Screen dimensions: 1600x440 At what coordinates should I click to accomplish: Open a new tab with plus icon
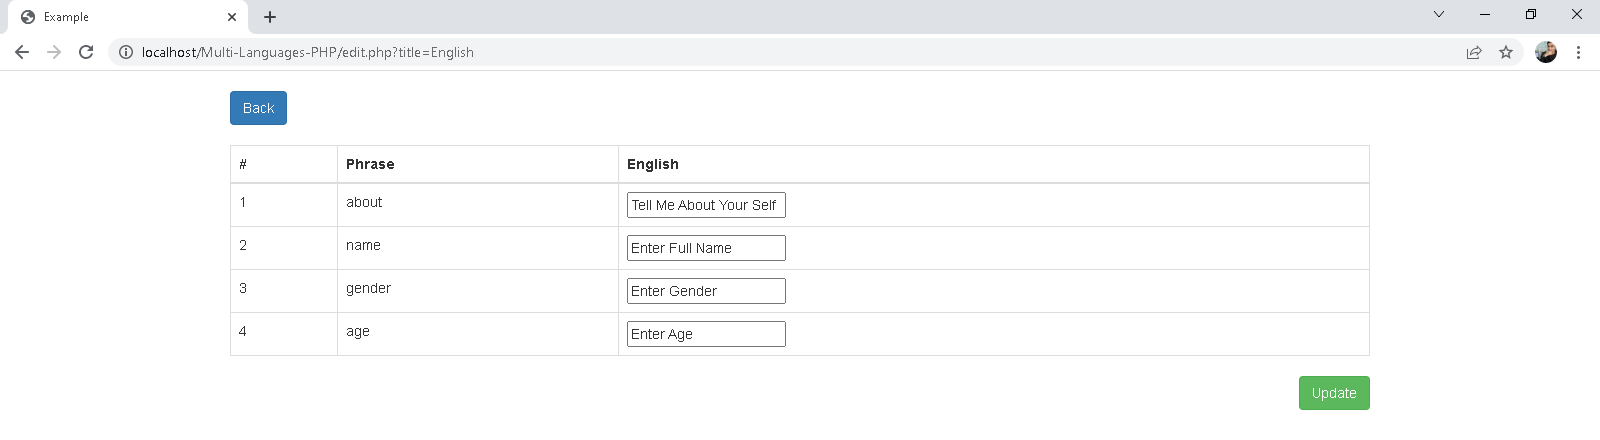270,17
